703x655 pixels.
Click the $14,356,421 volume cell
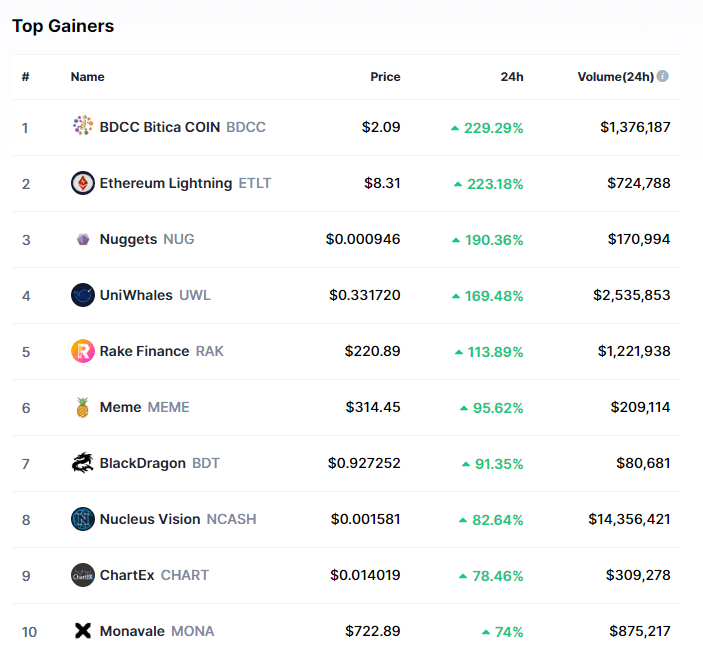629,520
